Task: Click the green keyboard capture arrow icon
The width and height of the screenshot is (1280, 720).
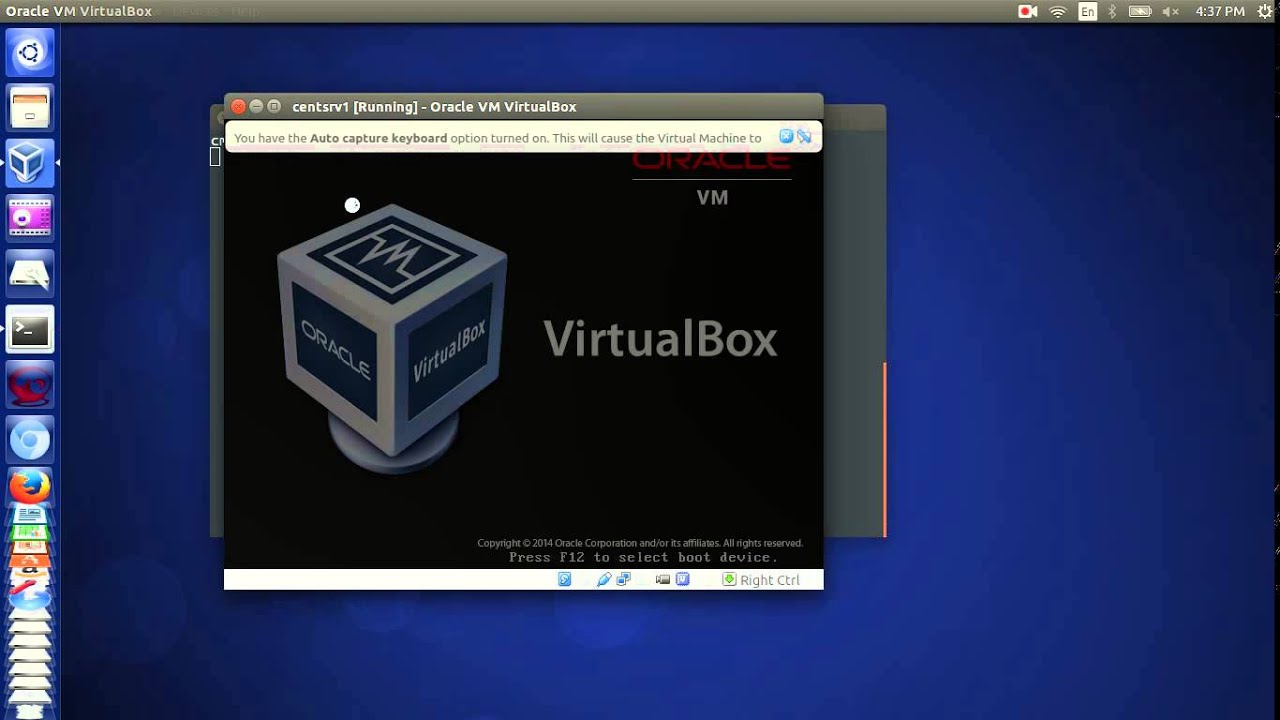Action: coord(729,580)
